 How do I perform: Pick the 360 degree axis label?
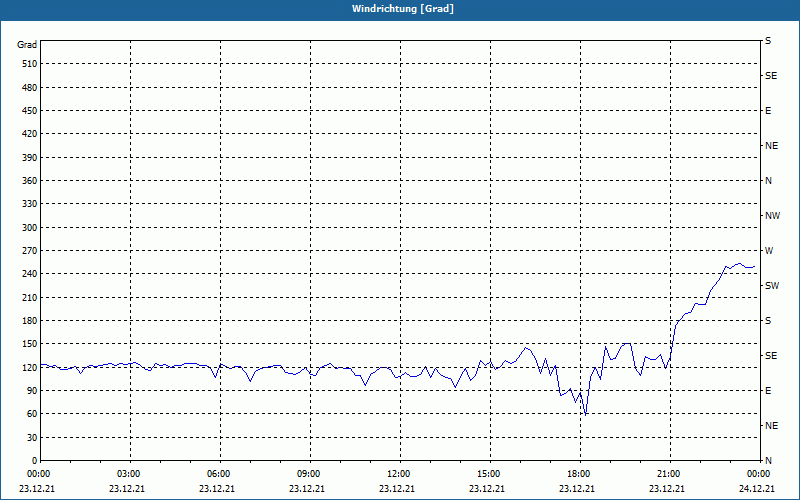pos(30,181)
